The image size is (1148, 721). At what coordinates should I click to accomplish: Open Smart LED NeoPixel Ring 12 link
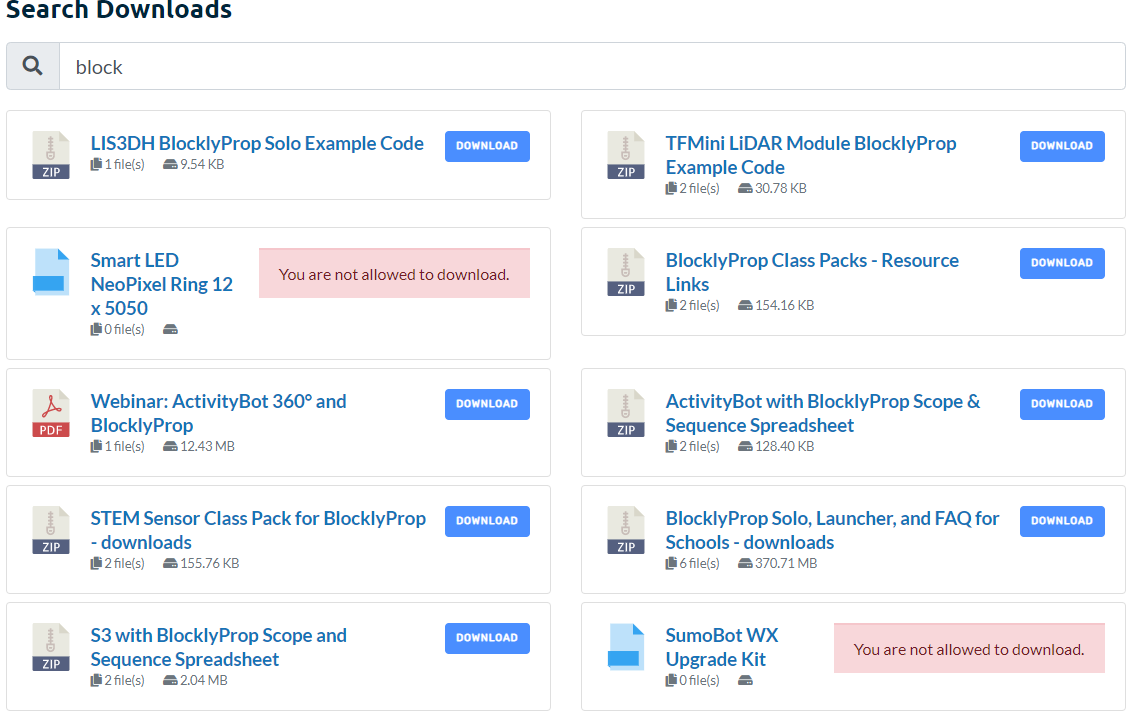coord(162,284)
